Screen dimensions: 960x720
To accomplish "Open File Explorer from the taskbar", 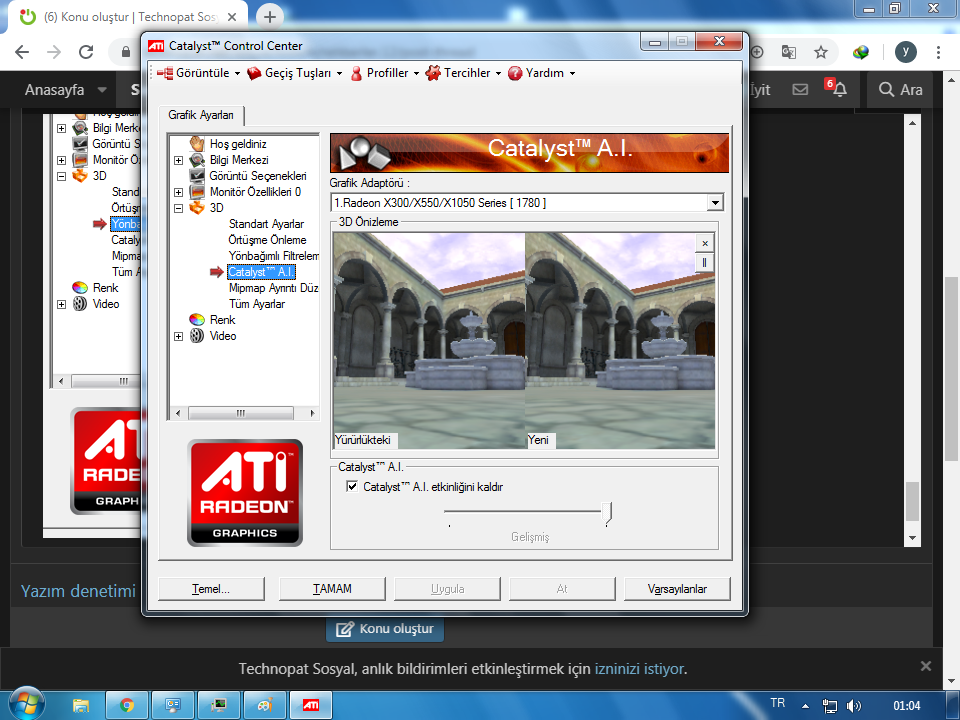I will point(81,705).
